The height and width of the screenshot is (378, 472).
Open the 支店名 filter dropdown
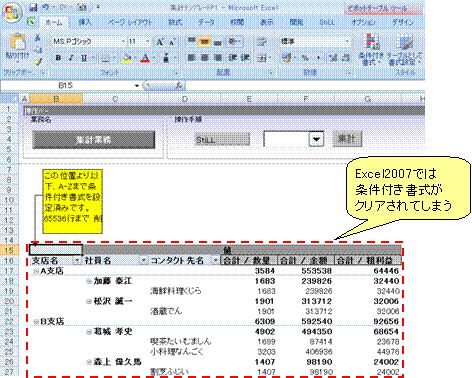click(77, 260)
